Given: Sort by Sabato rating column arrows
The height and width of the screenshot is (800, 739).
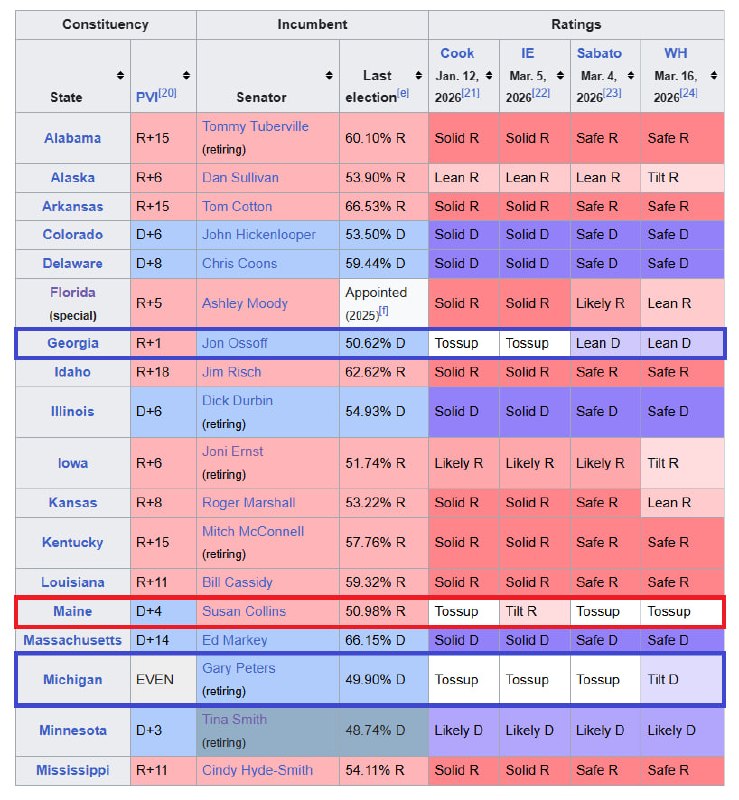Looking at the screenshot, I should coord(630,75).
